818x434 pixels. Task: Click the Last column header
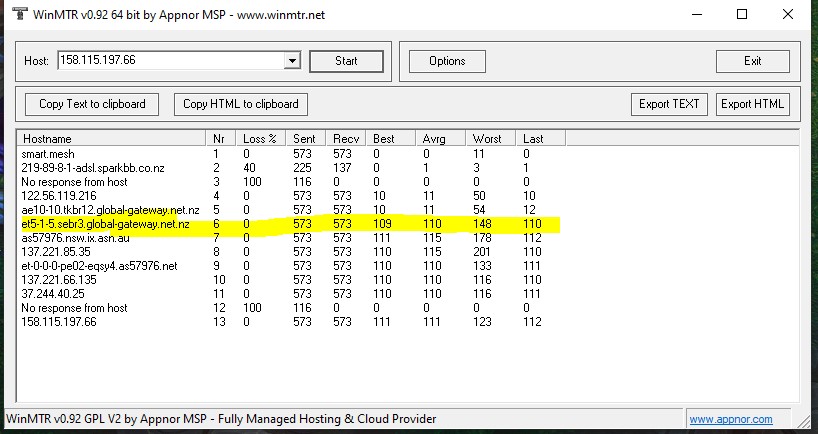[540, 139]
